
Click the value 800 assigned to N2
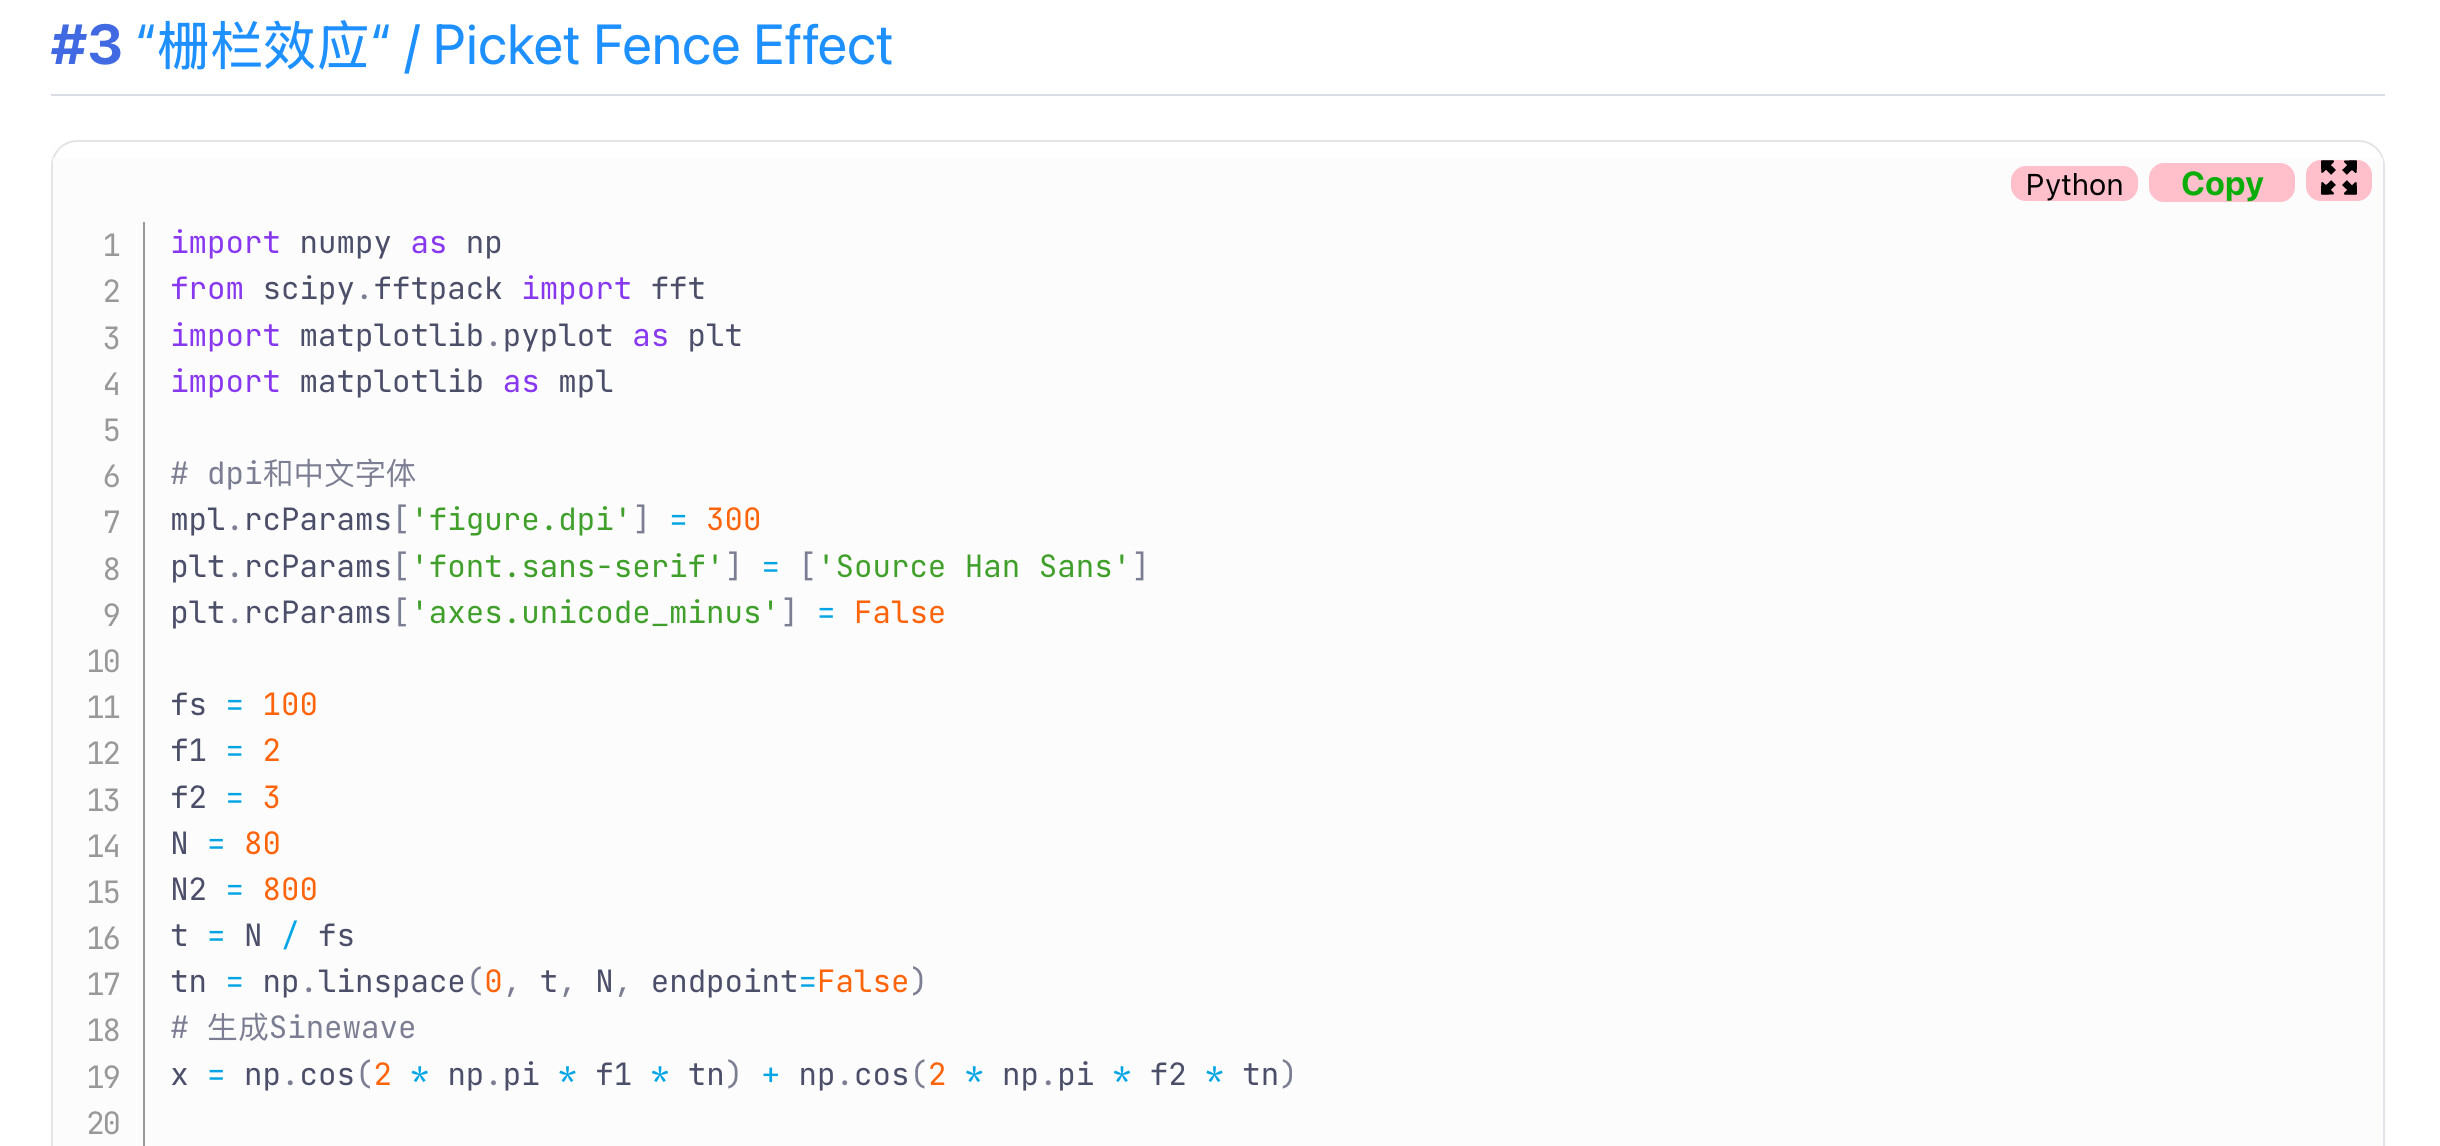point(290,890)
